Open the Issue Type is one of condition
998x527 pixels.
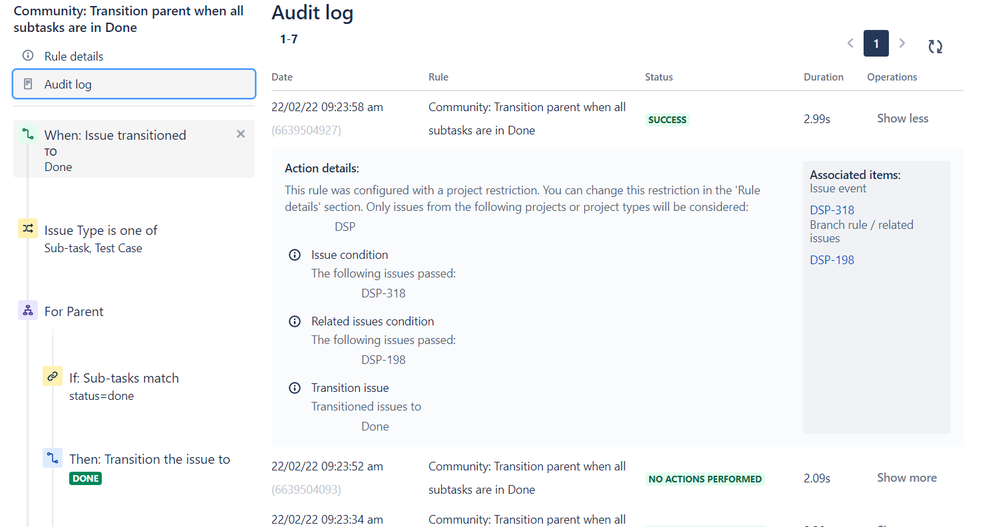101,239
